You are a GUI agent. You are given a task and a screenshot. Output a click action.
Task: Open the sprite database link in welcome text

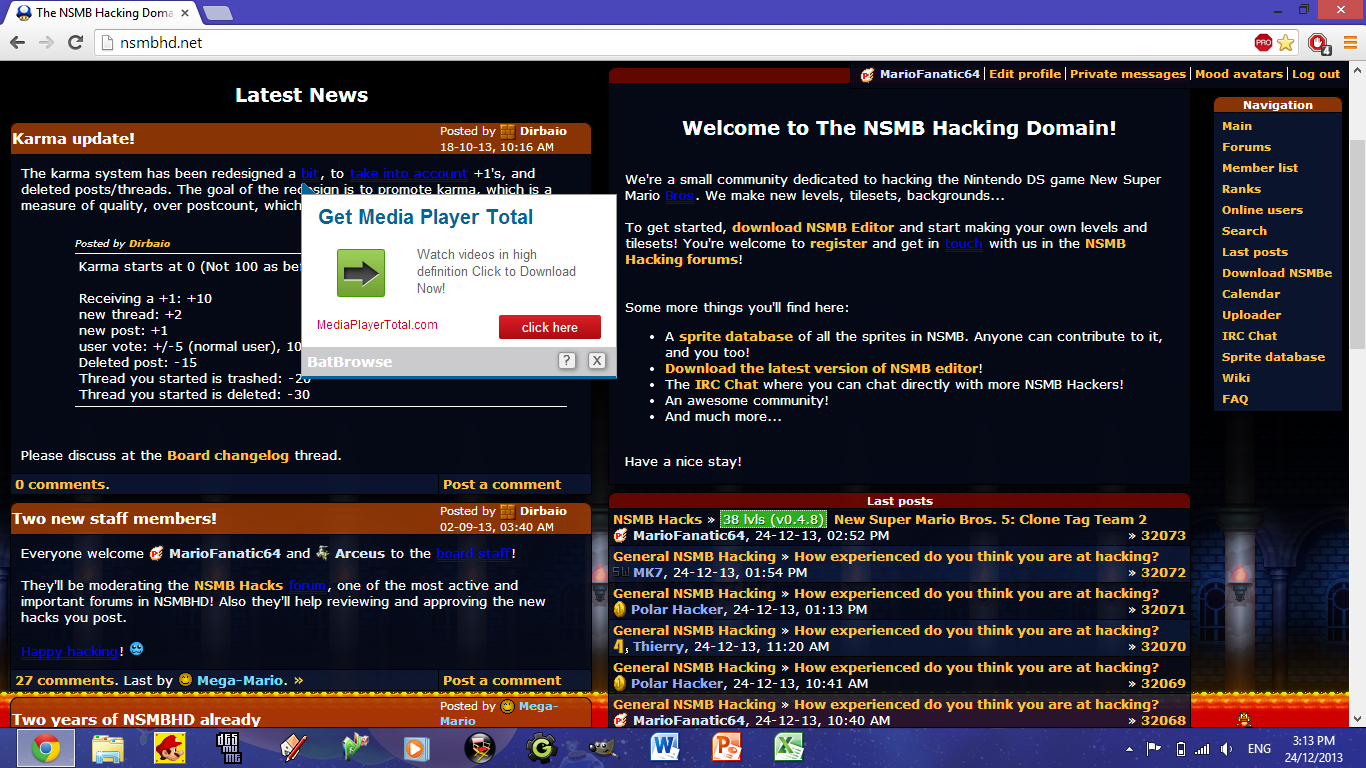(736, 336)
